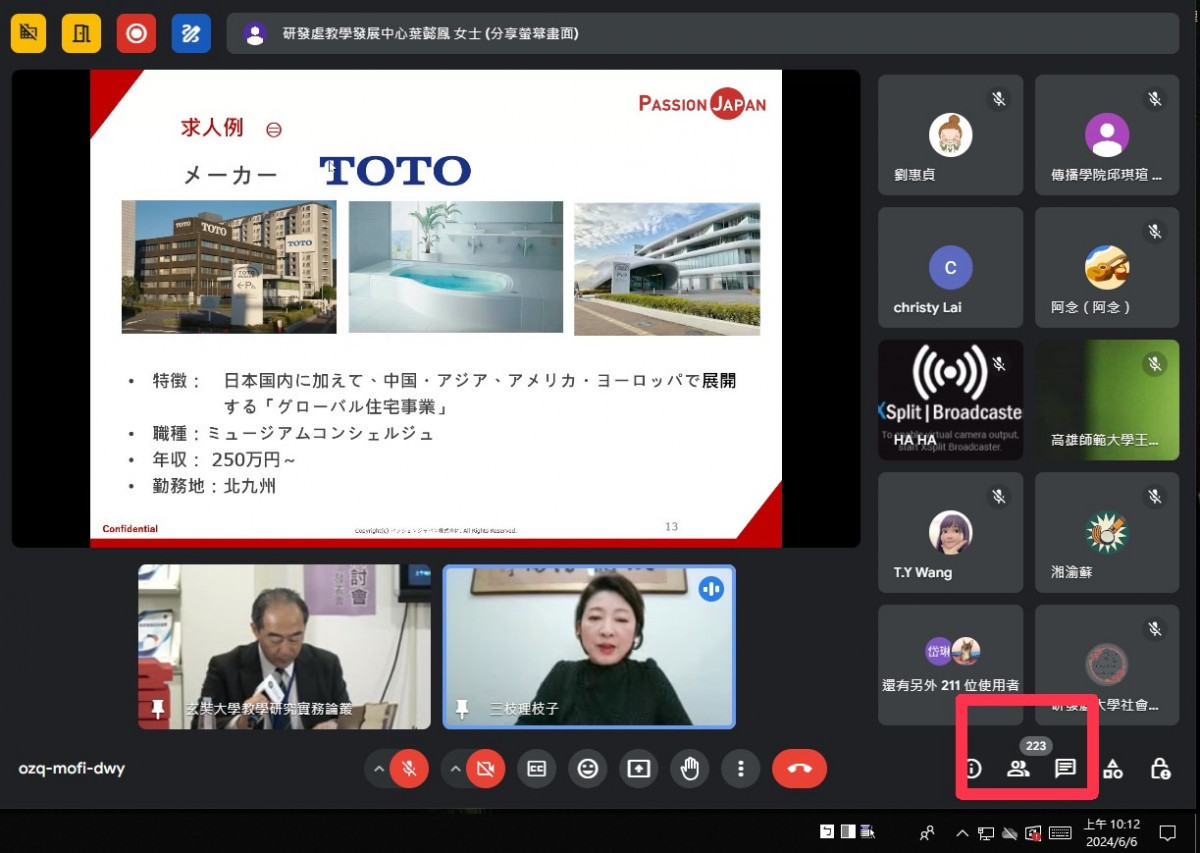The height and width of the screenshot is (853, 1200).
Task: Unpin the 三枝理枝子 video tile
Action: (462, 708)
